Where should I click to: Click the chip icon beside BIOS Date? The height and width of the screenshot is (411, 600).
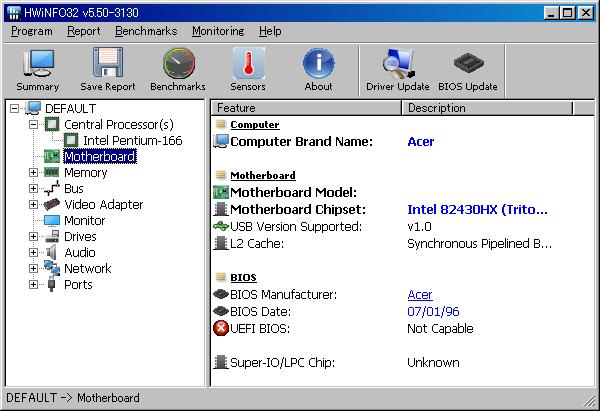point(221,311)
